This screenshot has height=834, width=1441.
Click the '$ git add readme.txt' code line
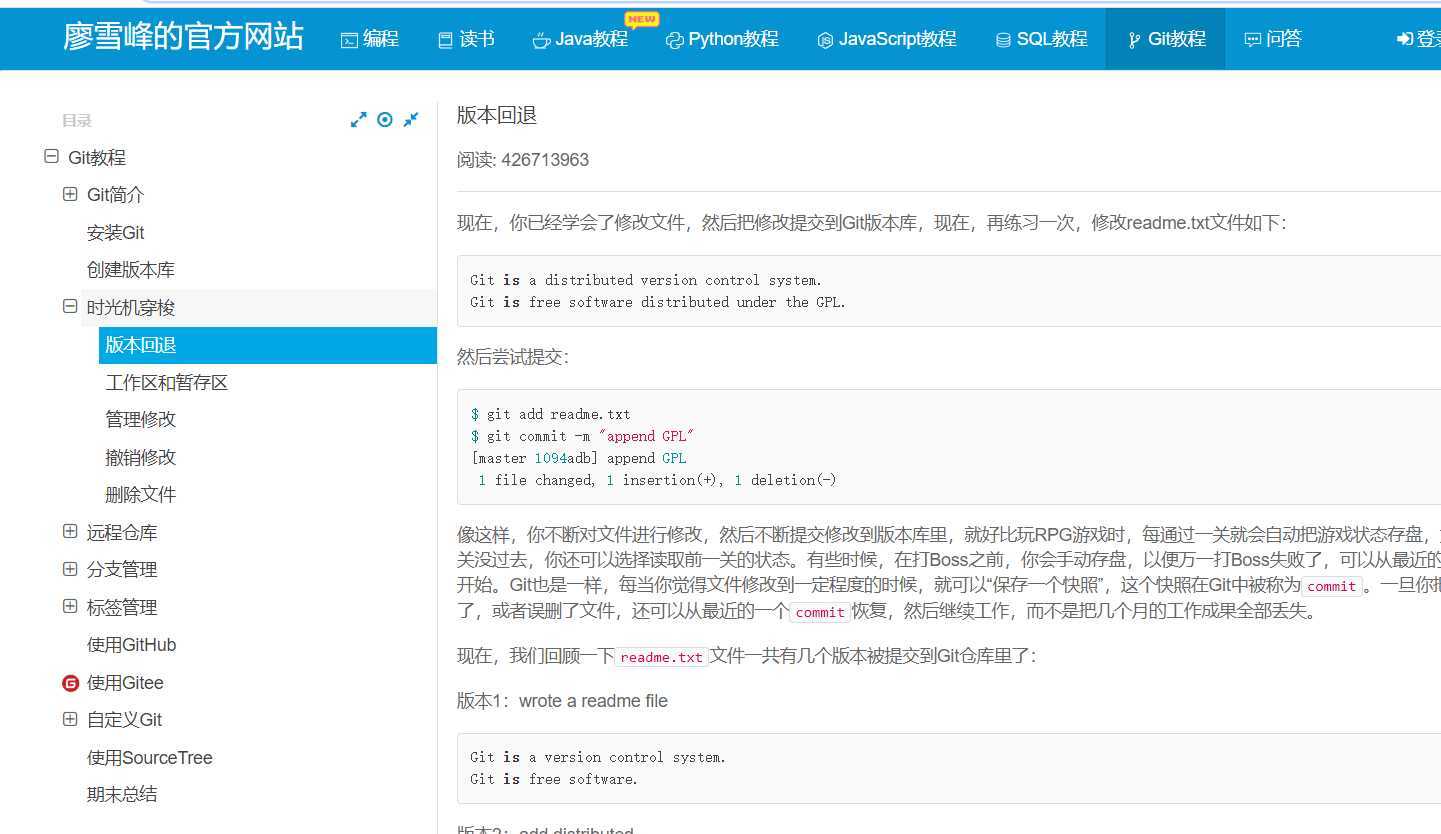tap(550, 414)
